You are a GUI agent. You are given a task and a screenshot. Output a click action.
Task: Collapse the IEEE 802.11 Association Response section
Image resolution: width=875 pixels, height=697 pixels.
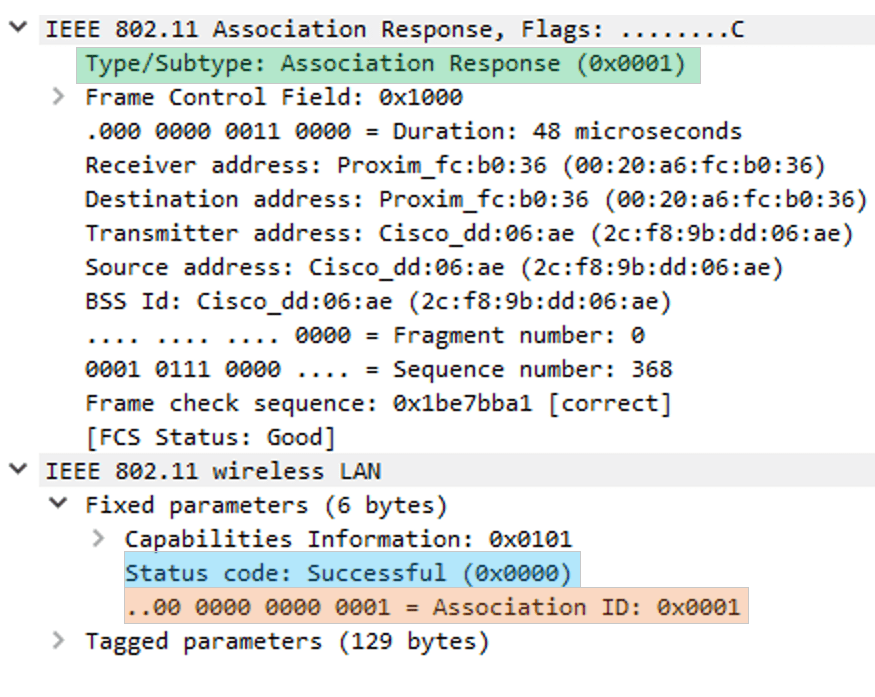[17, 28]
